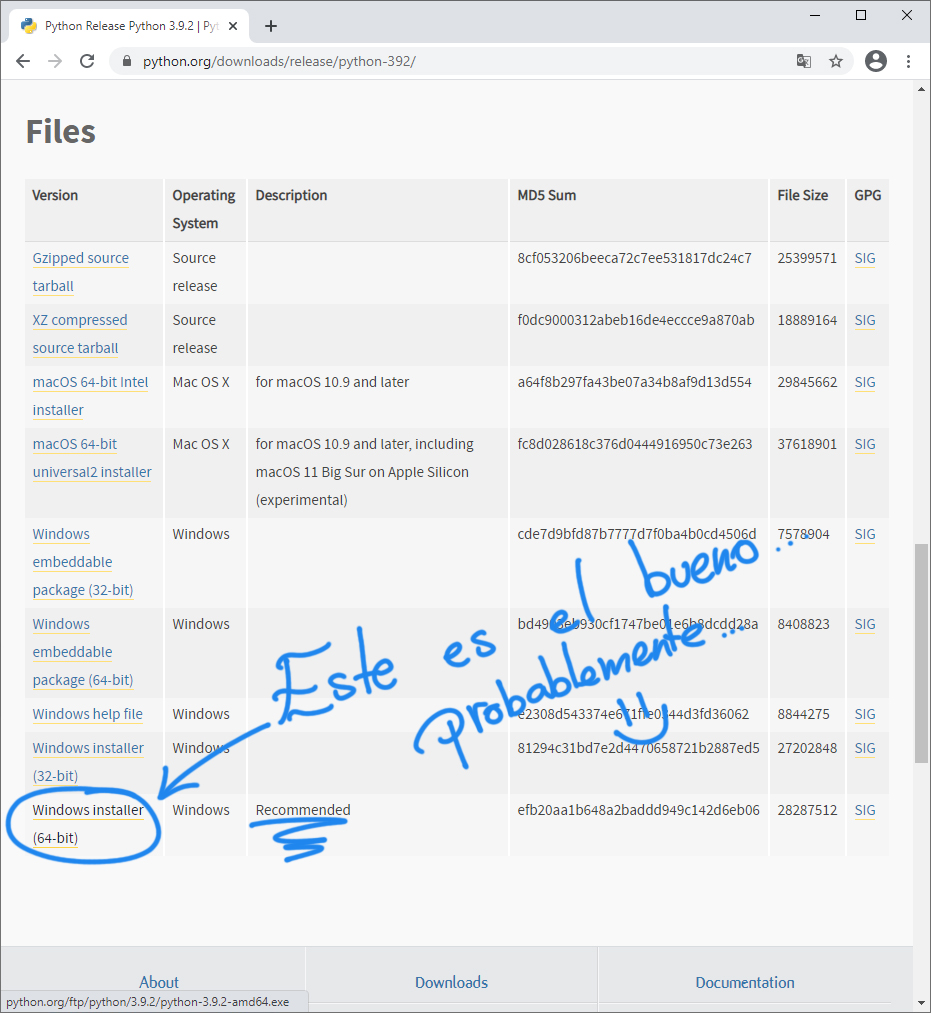Download Windows installer (32-bit)
This screenshot has width=931, height=1013.
point(88,762)
